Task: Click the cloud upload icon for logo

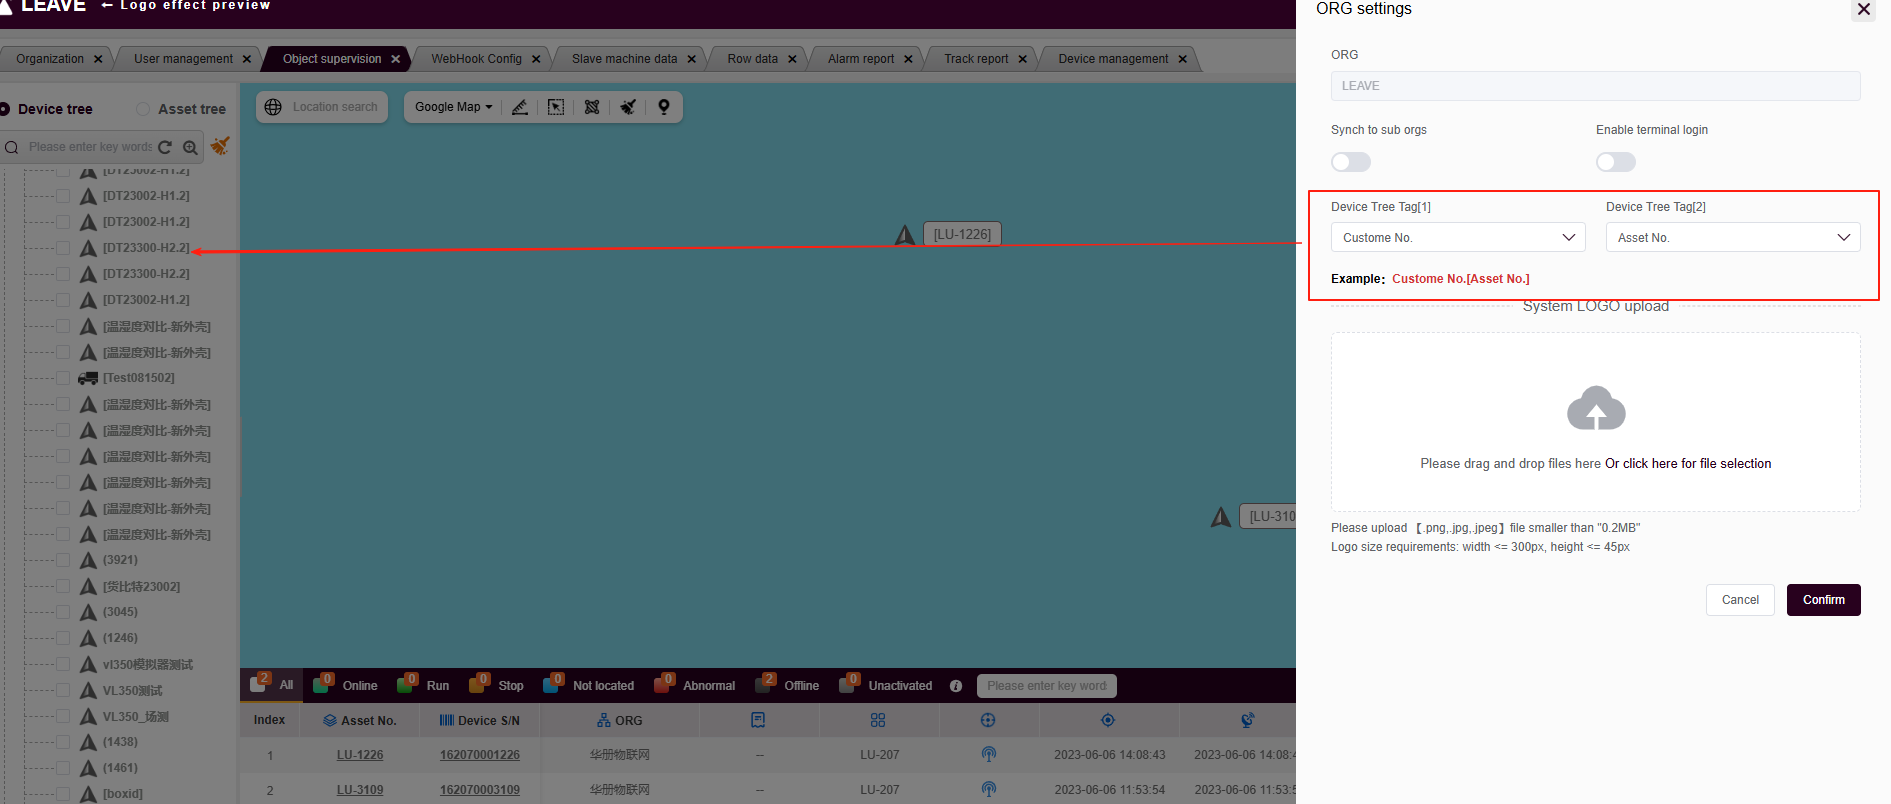Action: (1595, 408)
